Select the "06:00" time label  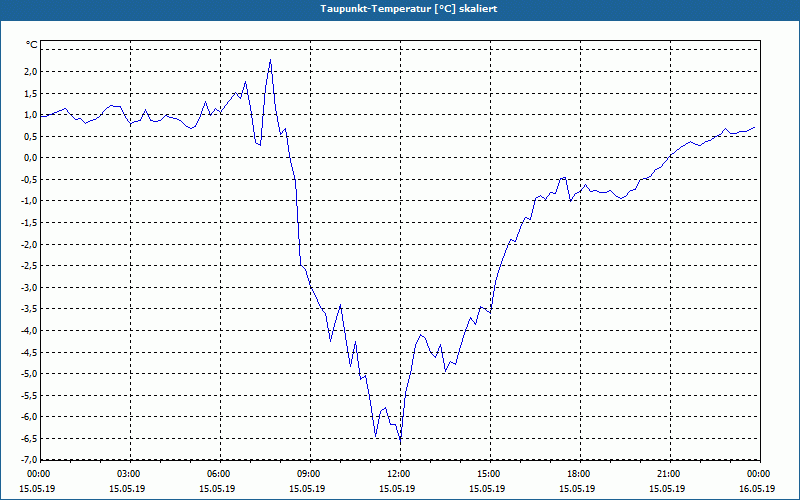pos(220,474)
